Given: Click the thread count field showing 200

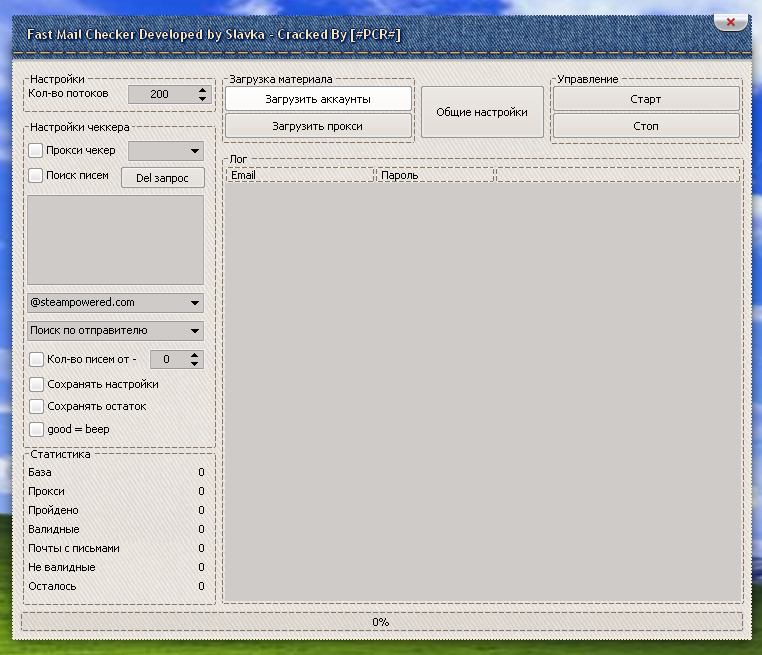Looking at the screenshot, I should point(162,94).
